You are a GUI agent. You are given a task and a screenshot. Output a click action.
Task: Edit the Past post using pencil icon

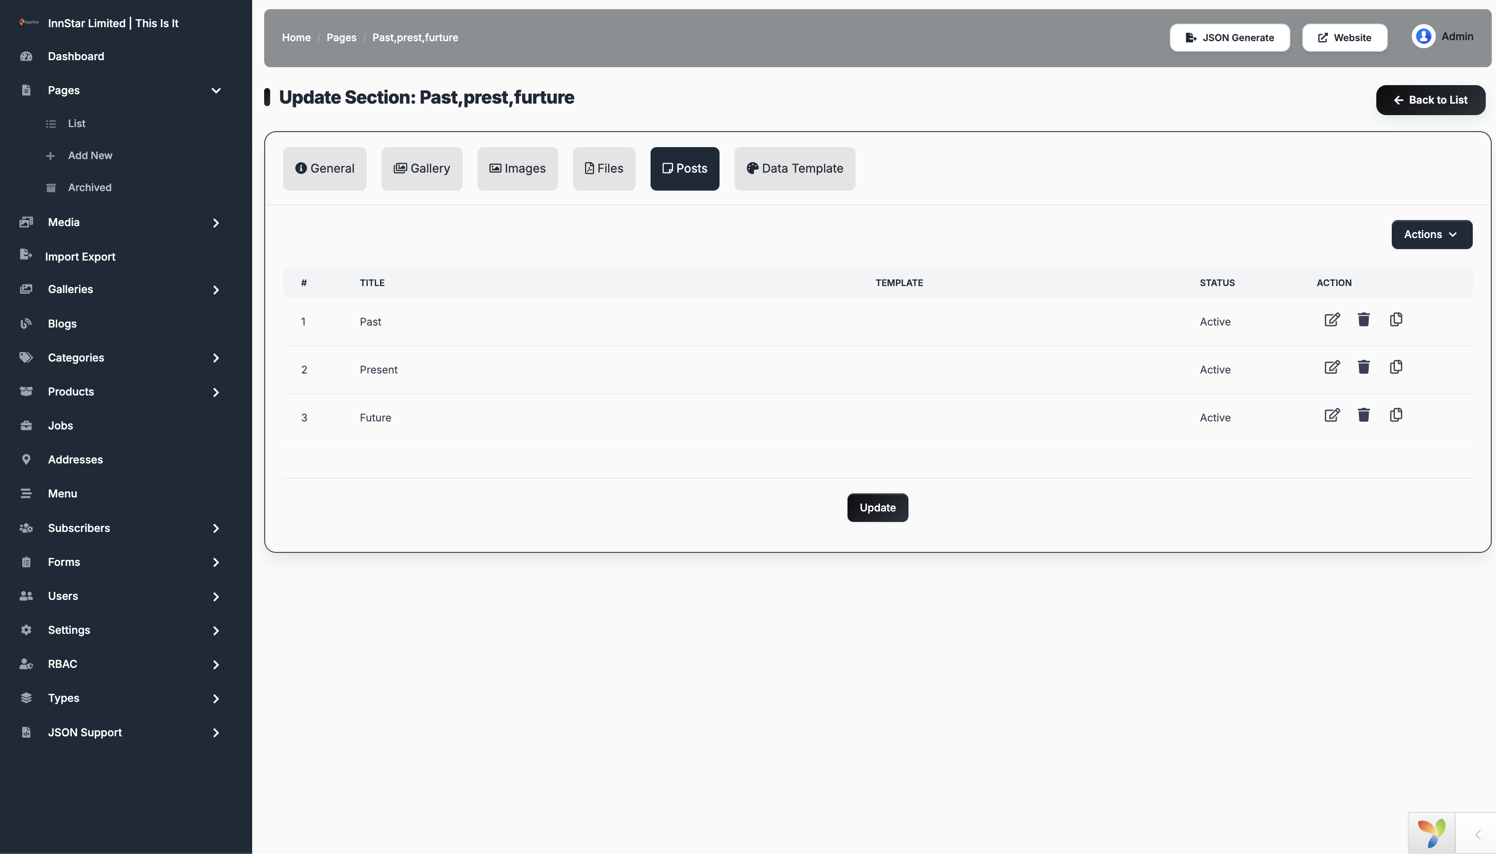tap(1332, 320)
